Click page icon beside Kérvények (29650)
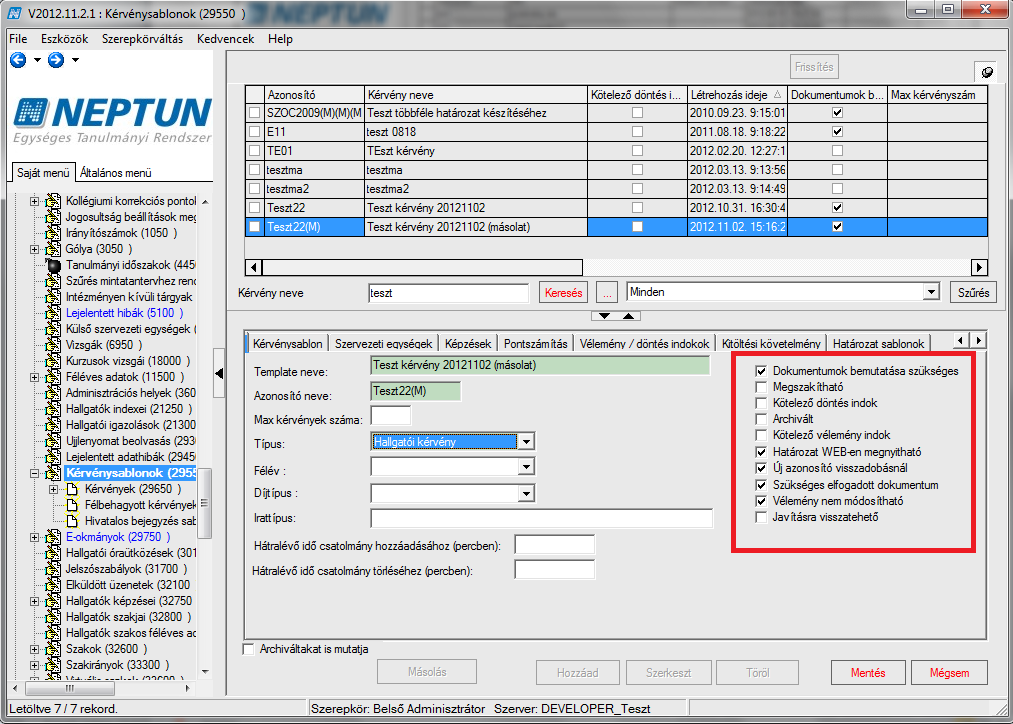The height and width of the screenshot is (724, 1013). coord(72,490)
